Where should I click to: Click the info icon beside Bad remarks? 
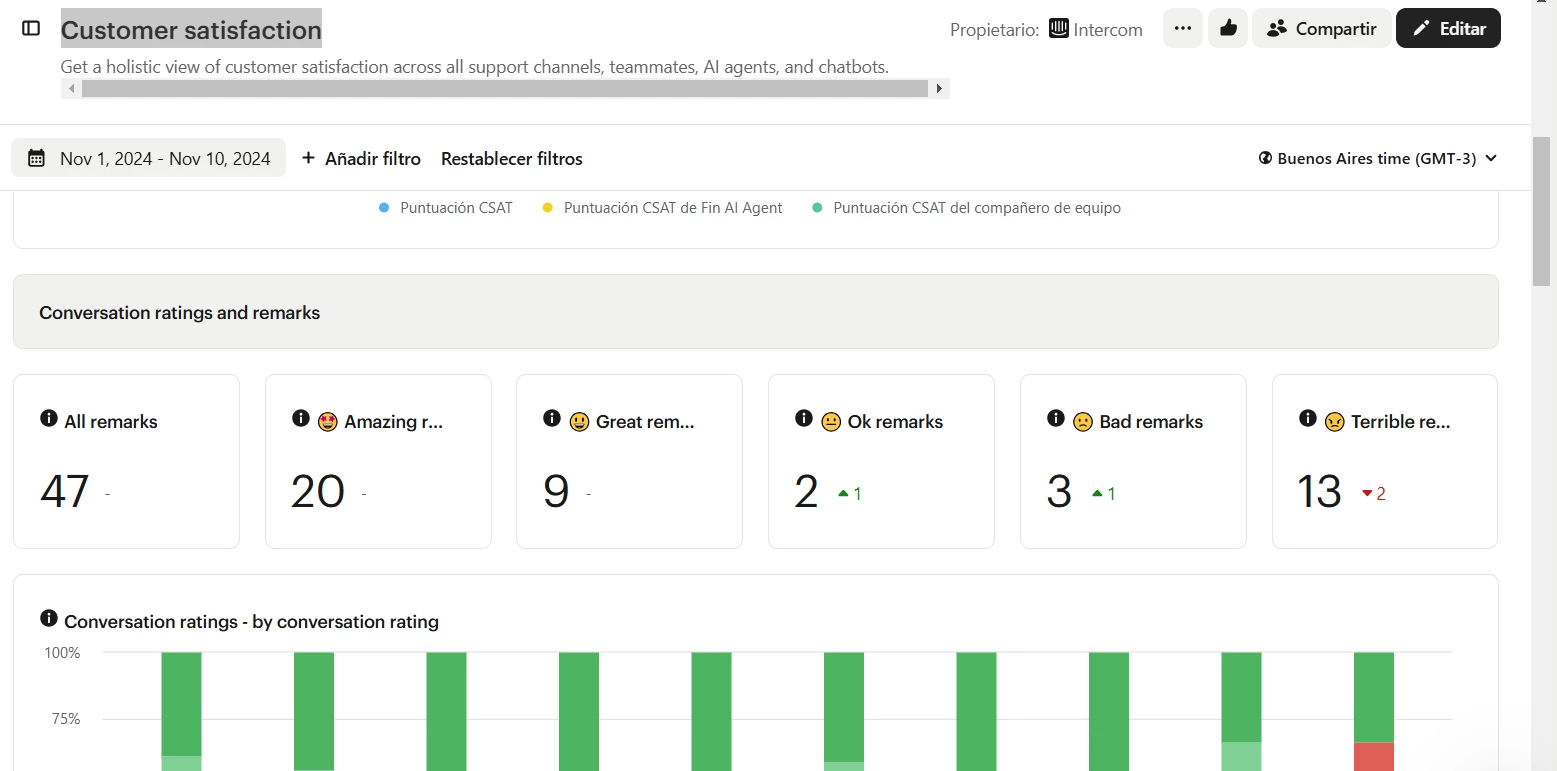click(1056, 419)
